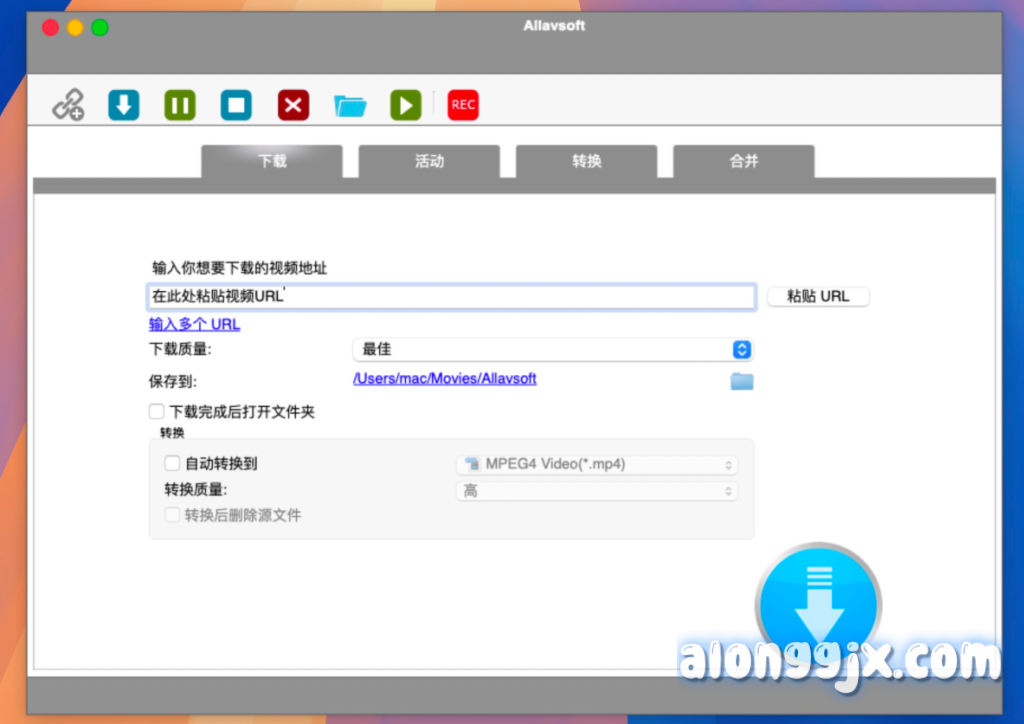
Task: Open the 下载质量 dropdown set to 最佳
Action: click(x=552, y=349)
